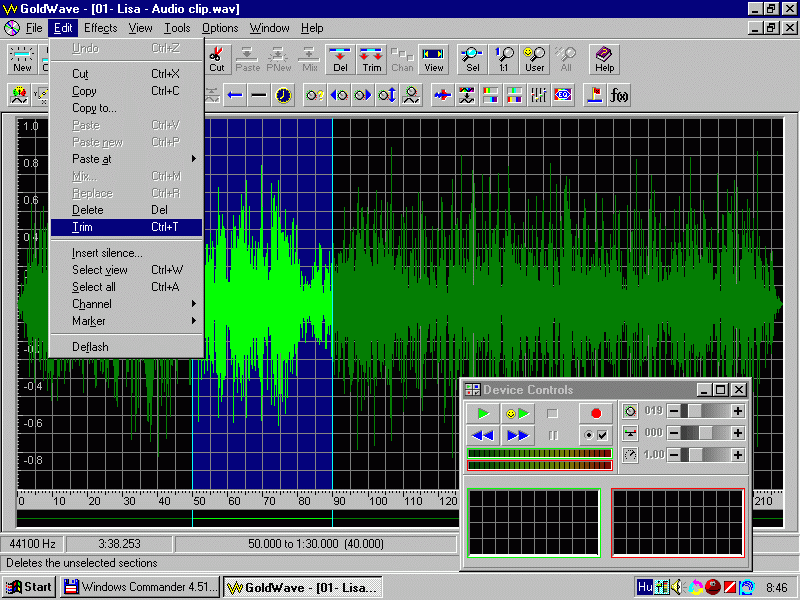Click the New file toolbar button
The image size is (800, 600).
(x=22, y=59)
